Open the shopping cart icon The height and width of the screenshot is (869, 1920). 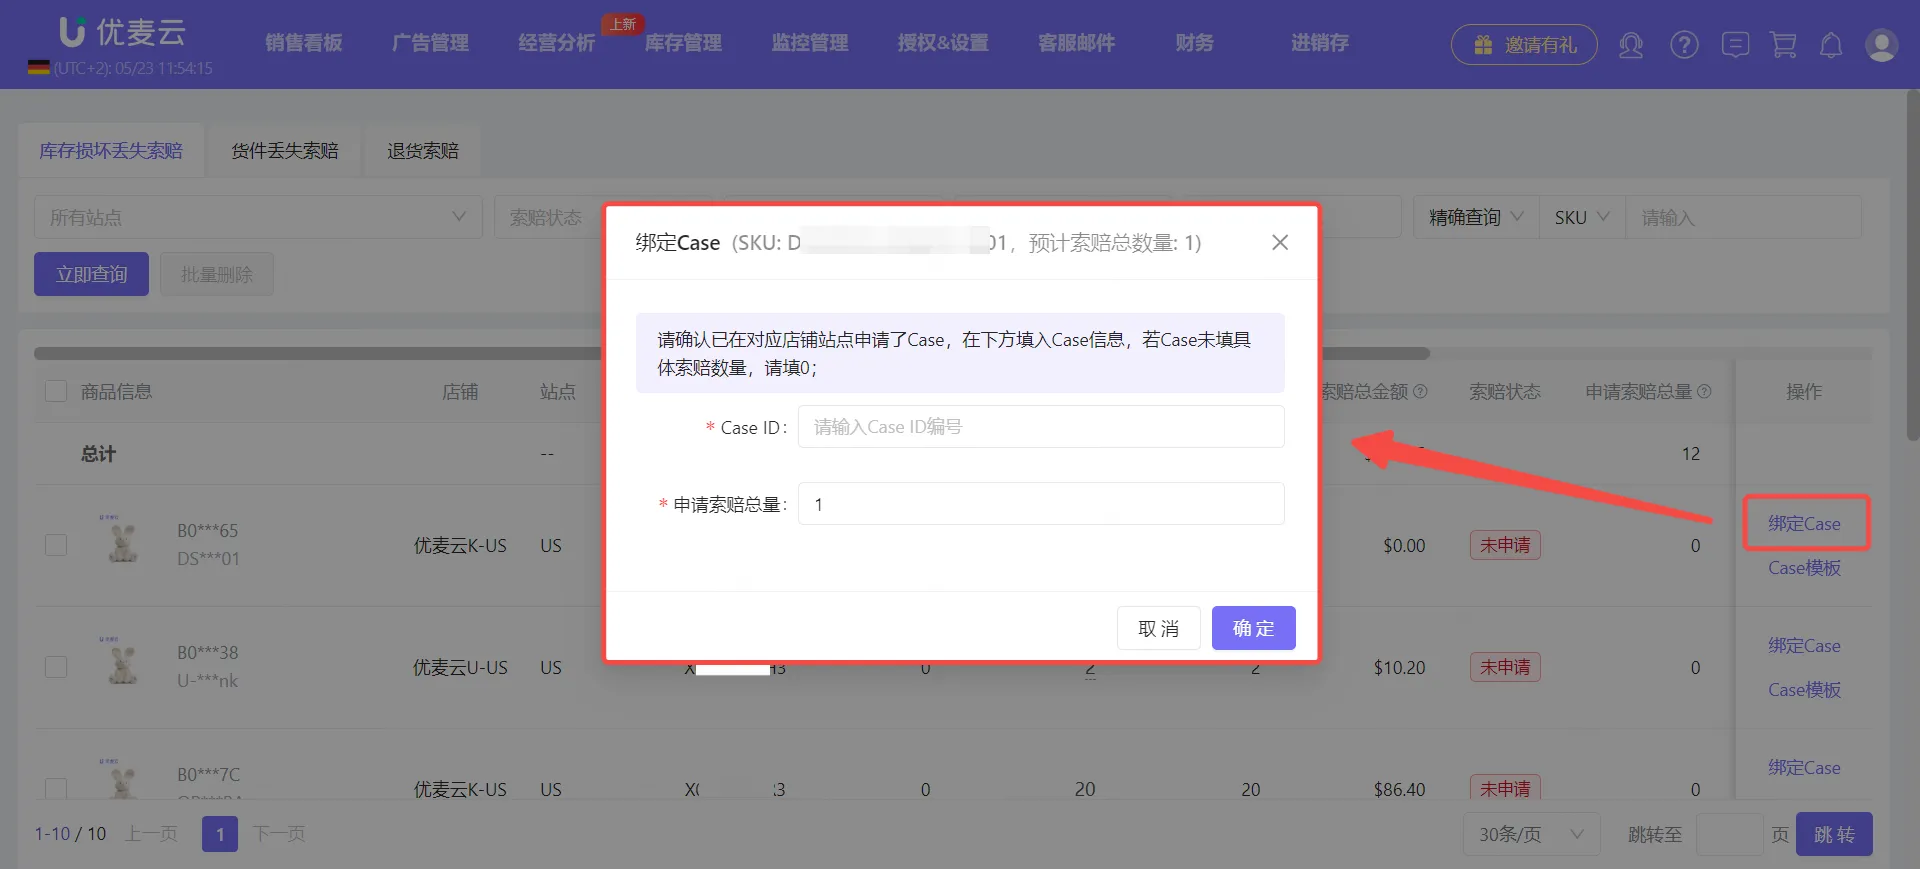tap(1783, 45)
